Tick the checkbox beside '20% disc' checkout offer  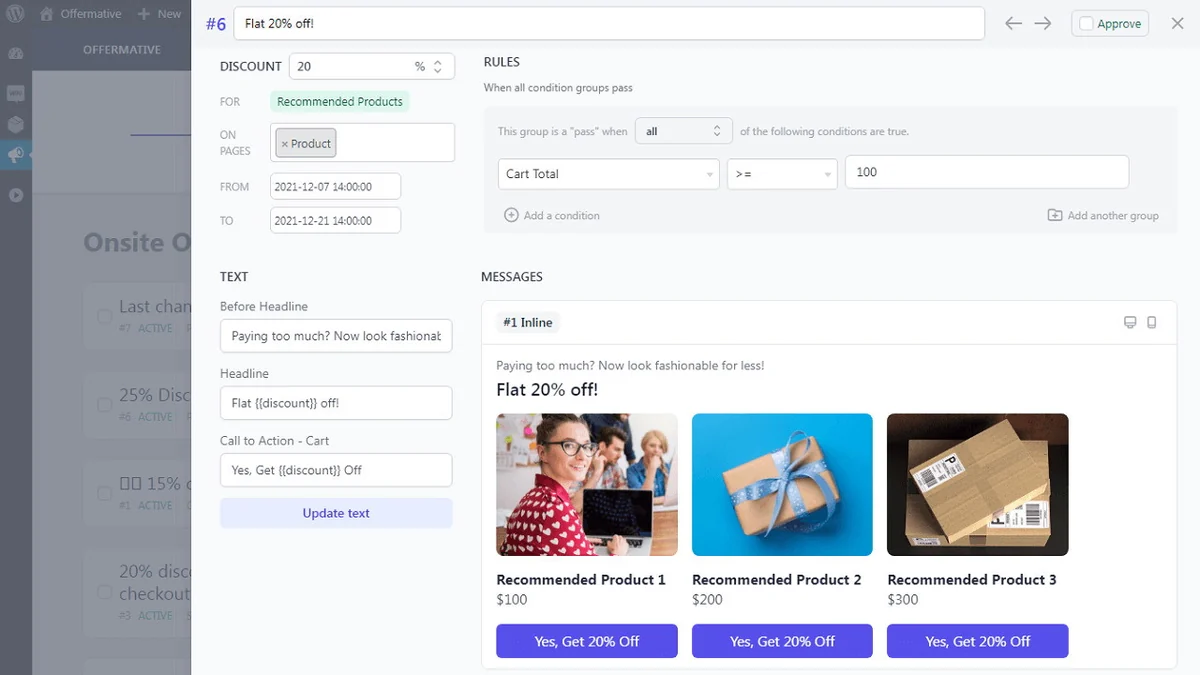pyautogui.click(x=104, y=592)
